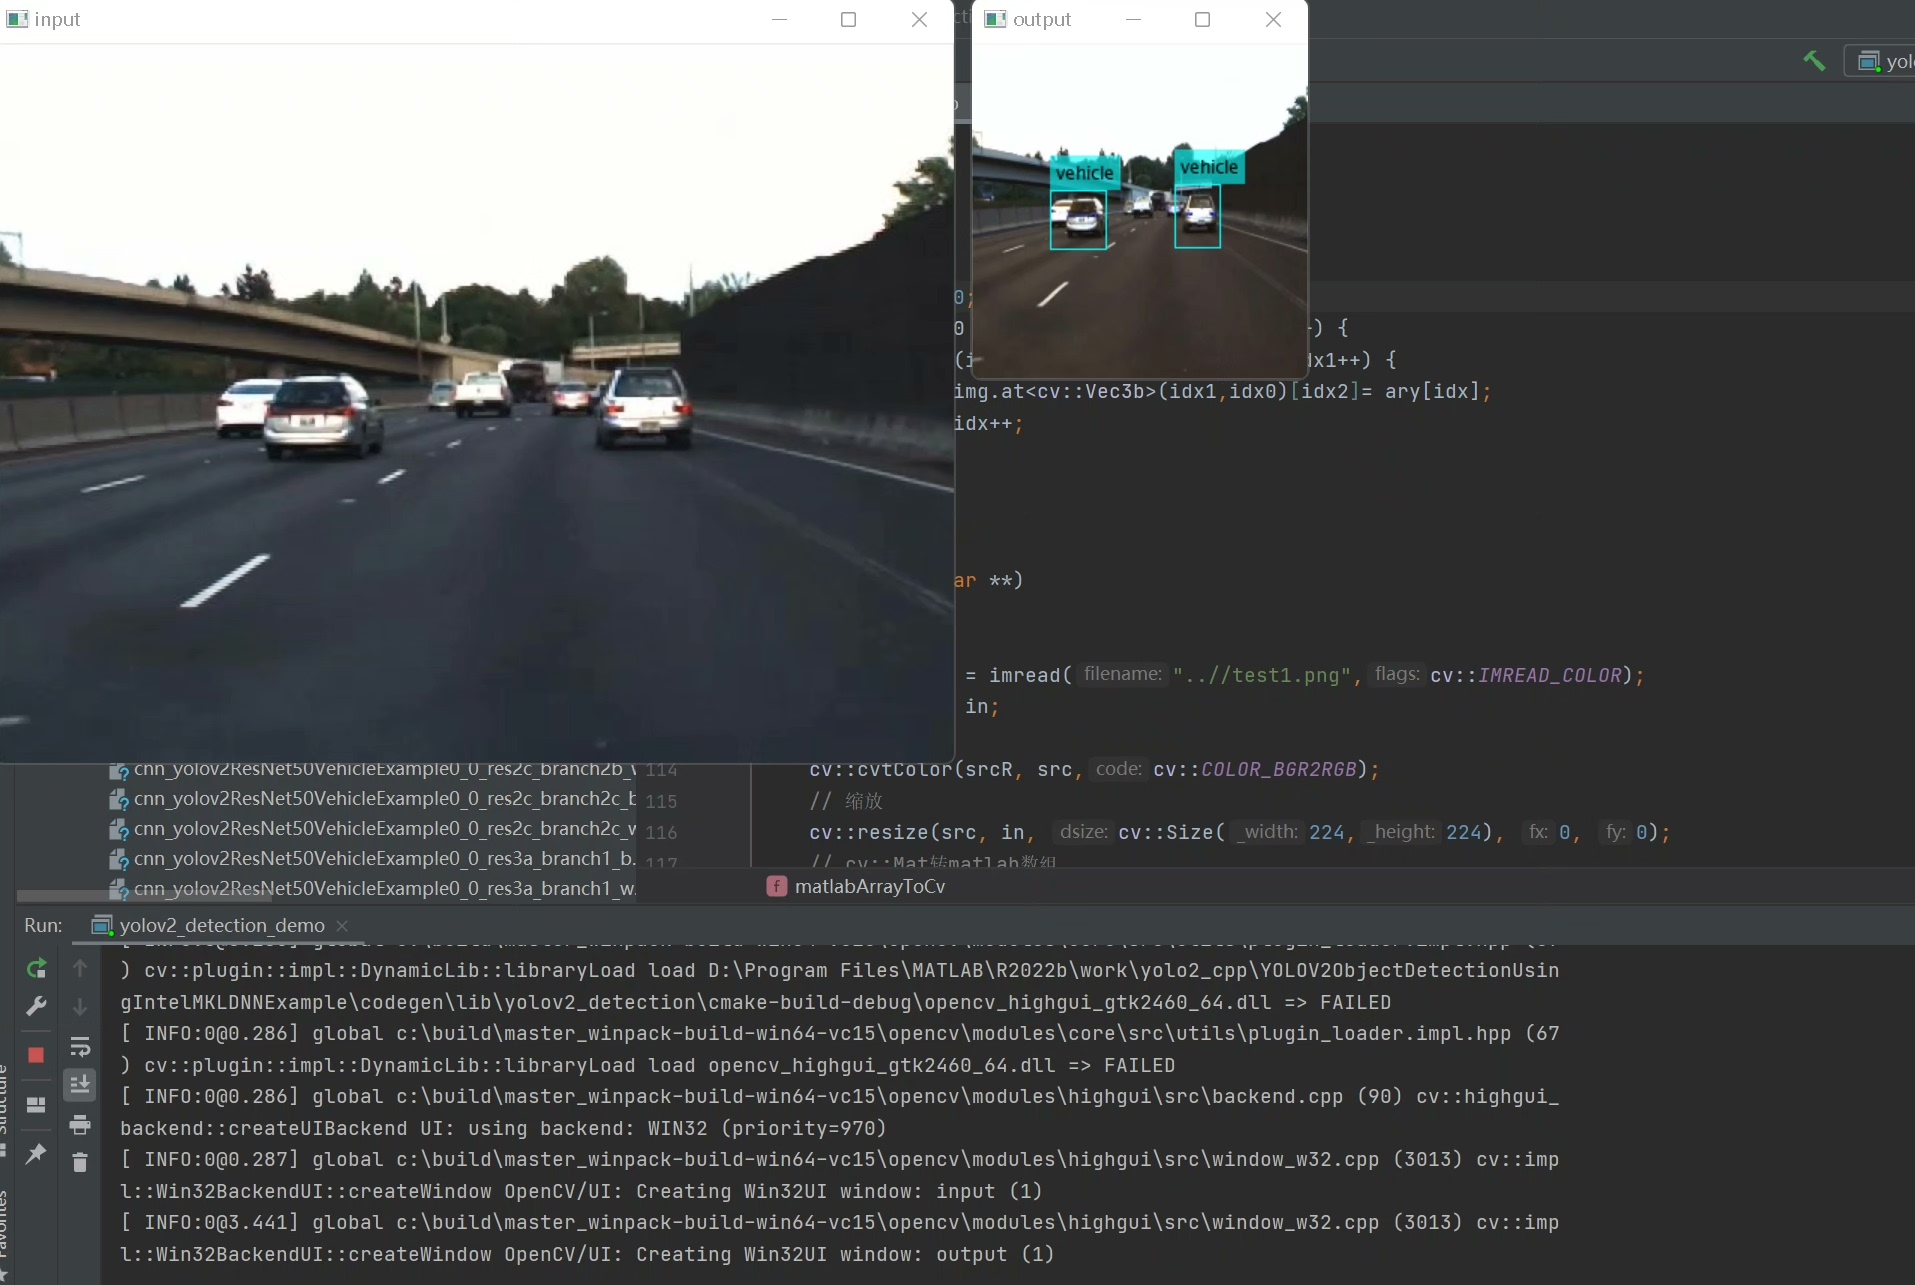The image size is (1915, 1285).
Task: Clear all console output with trash icon
Action: tap(80, 1162)
